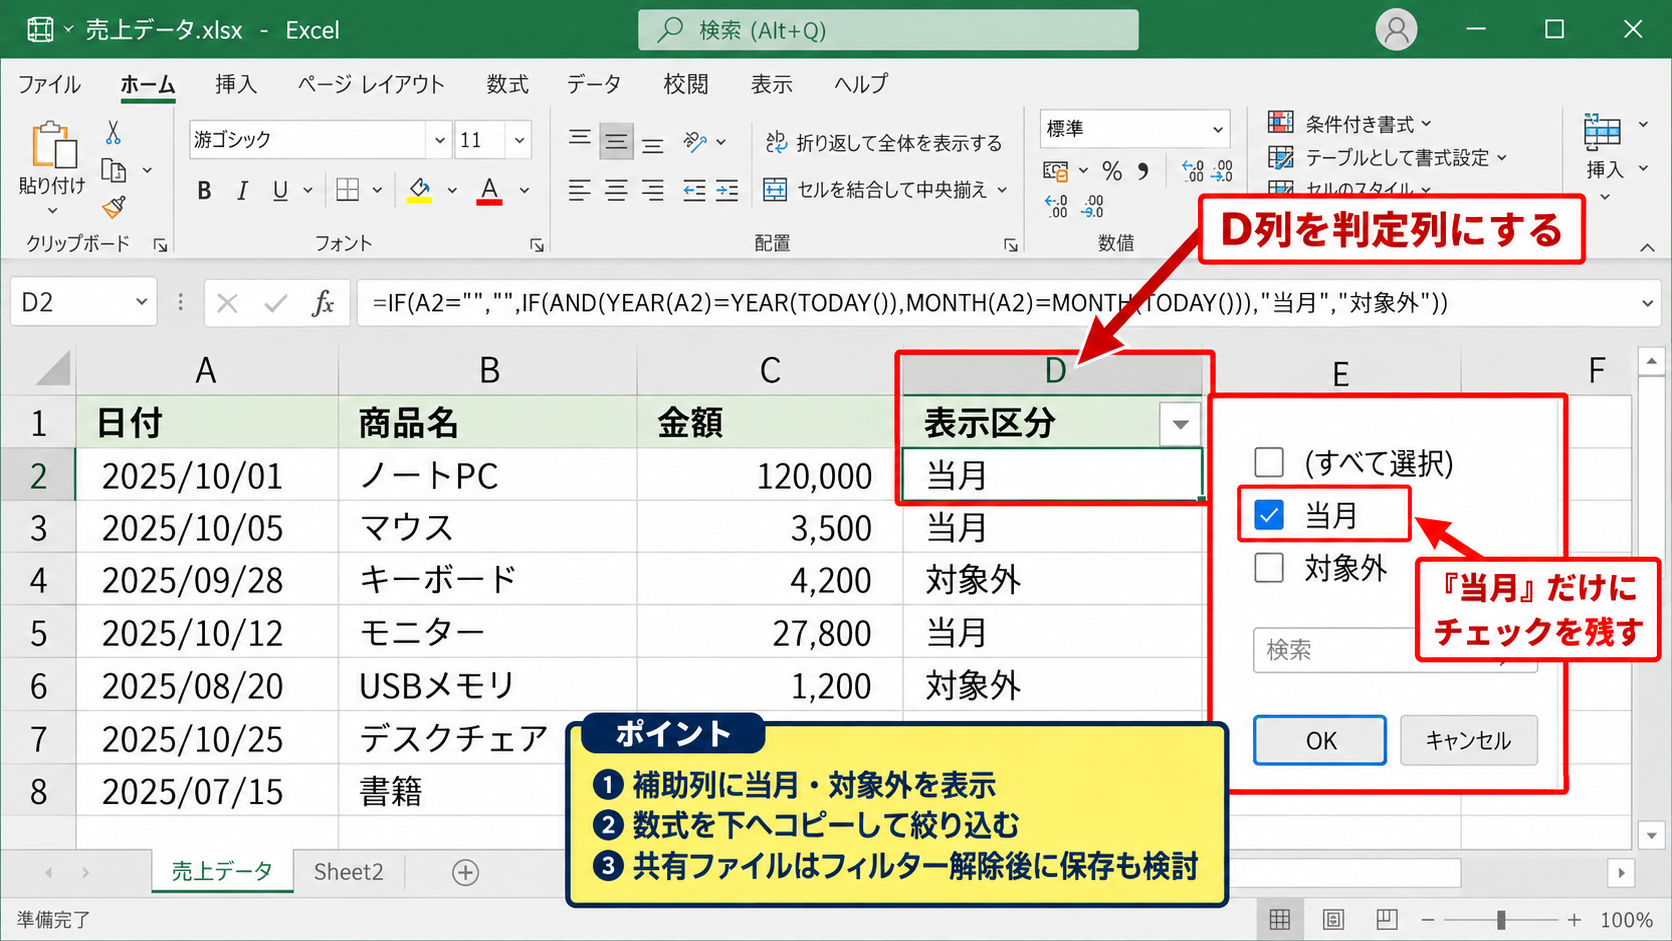Select the Format Painter brush
The width and height of the screenshot is (1672, 941).
point(114,207)
